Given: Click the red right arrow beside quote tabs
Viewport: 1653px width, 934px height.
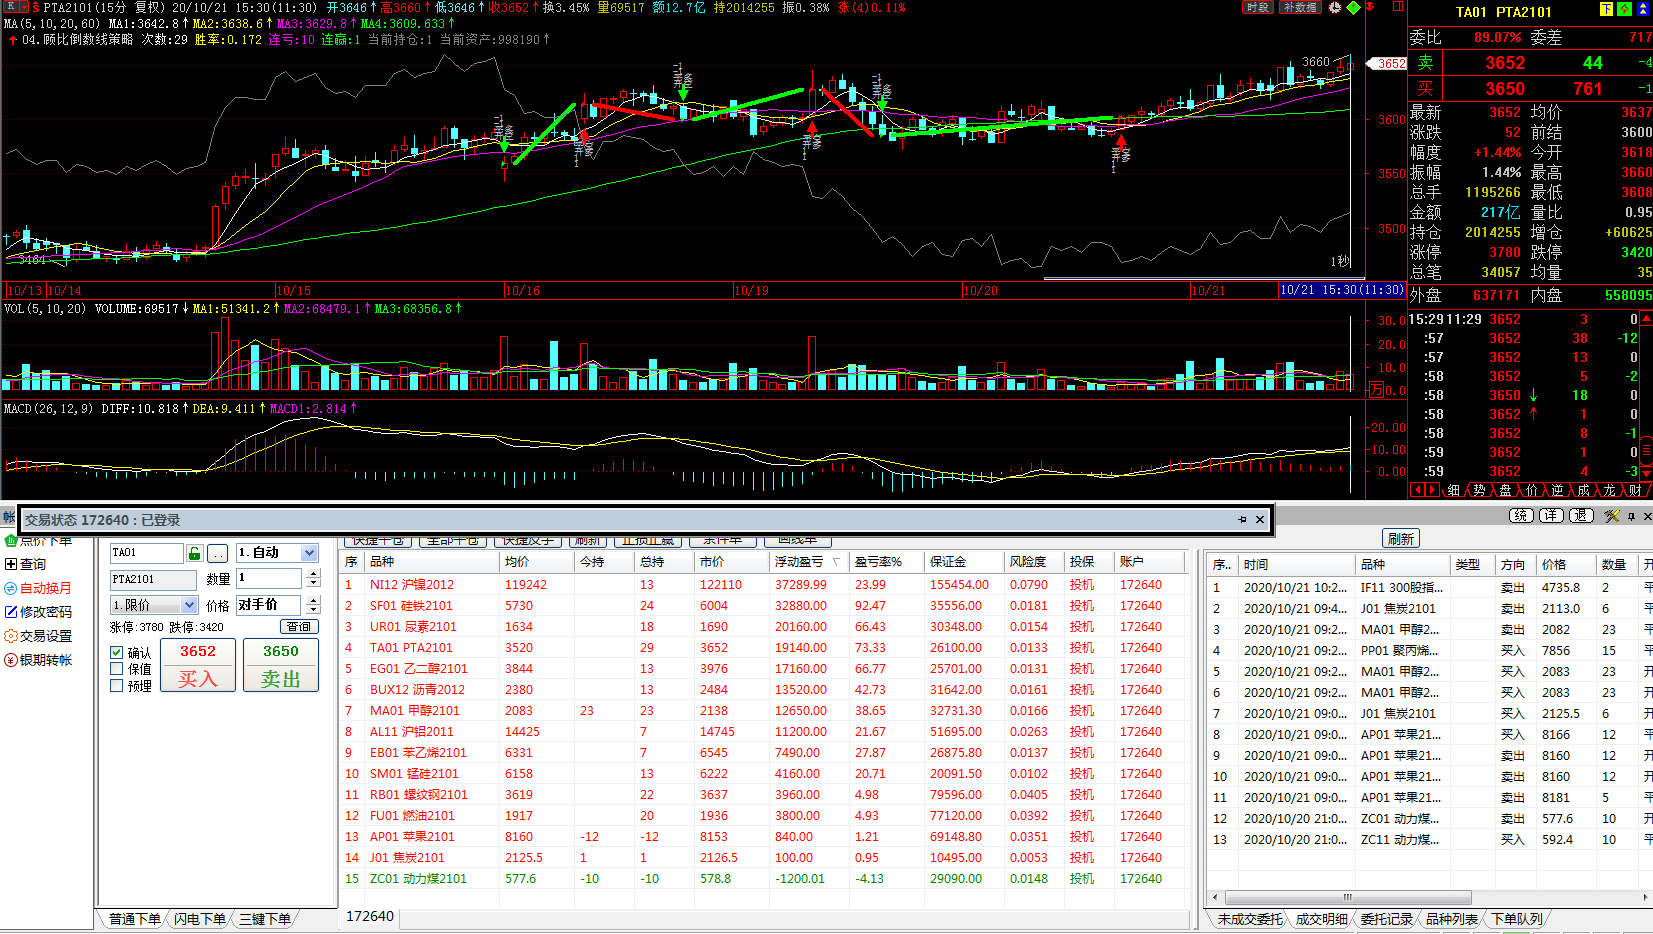Looking at the screenshot, I should pos(1433,490).
